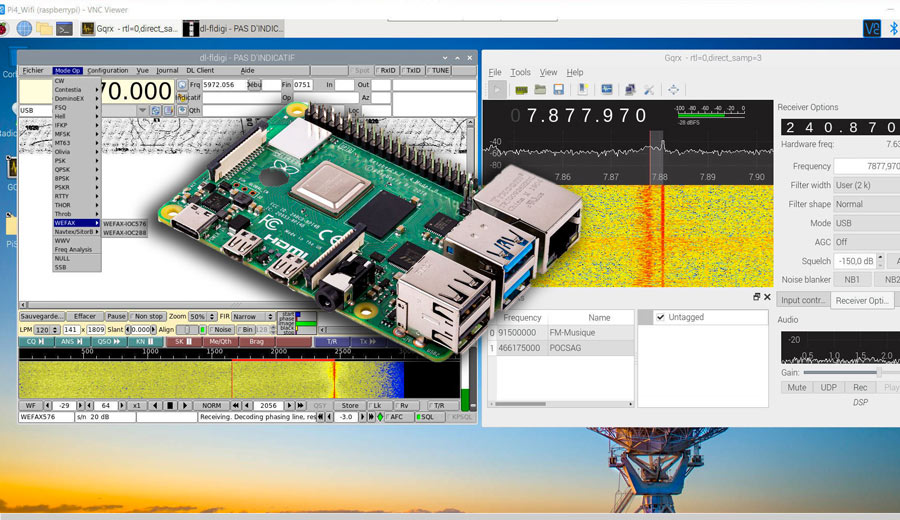Screen dimensions: 900x520
Task: Click the NB1 noise blanker button
Action: pos(852,280)
